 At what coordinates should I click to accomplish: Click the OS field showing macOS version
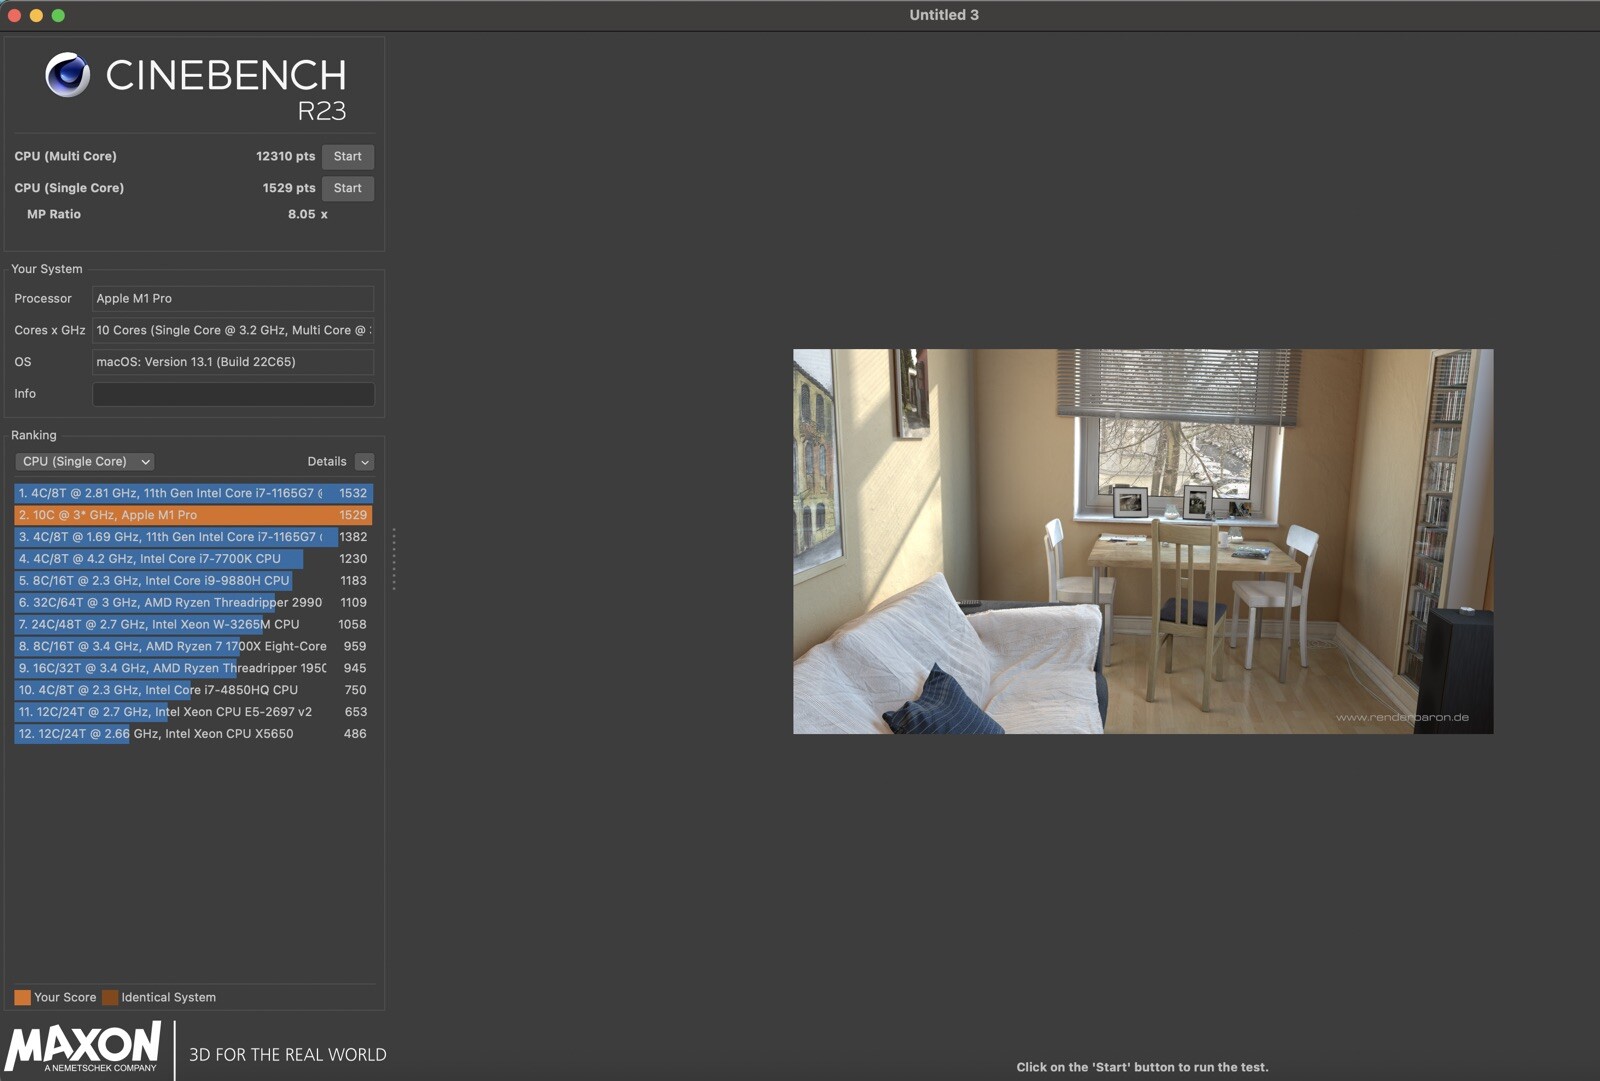click(x=233, y=362)
